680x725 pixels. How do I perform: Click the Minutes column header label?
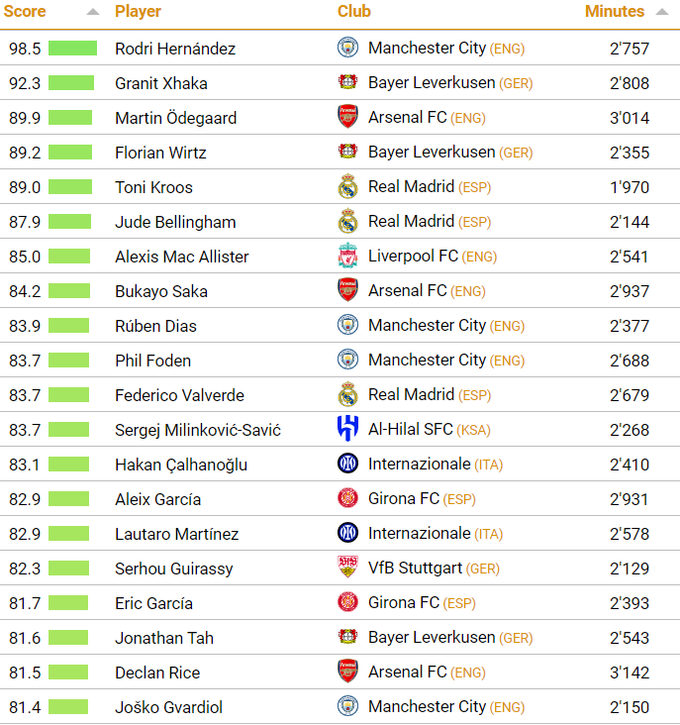614,12
